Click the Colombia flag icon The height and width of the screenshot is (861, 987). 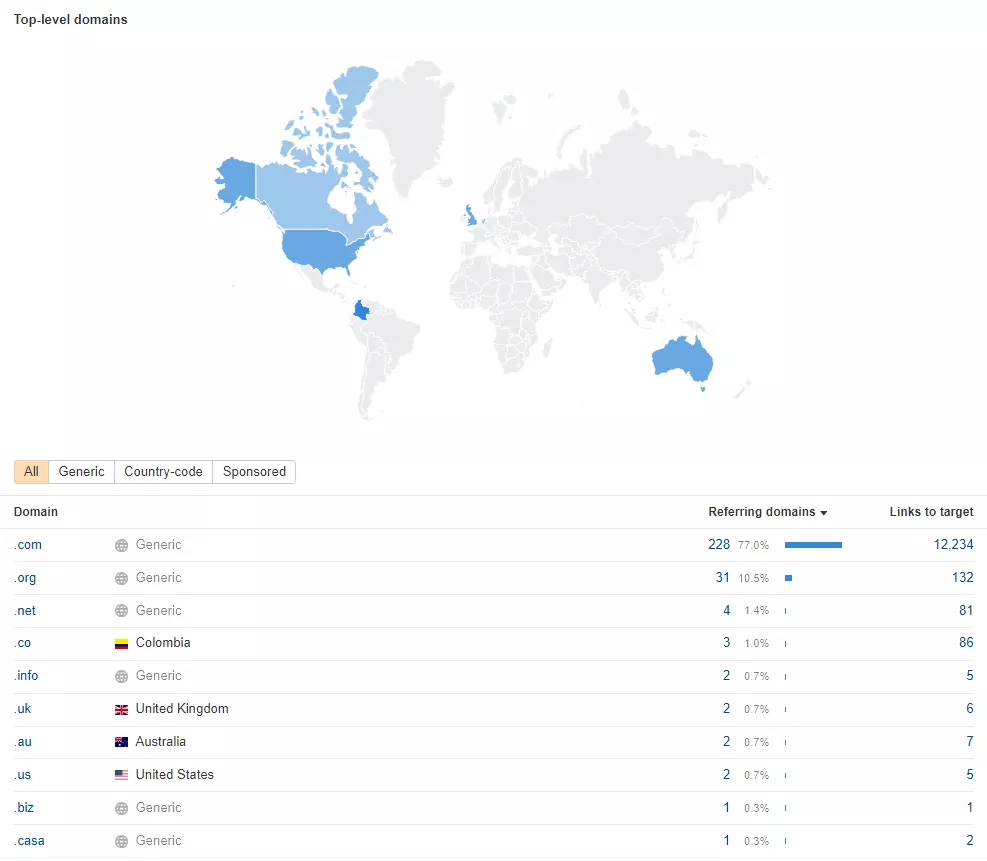(x=121, y=643)
